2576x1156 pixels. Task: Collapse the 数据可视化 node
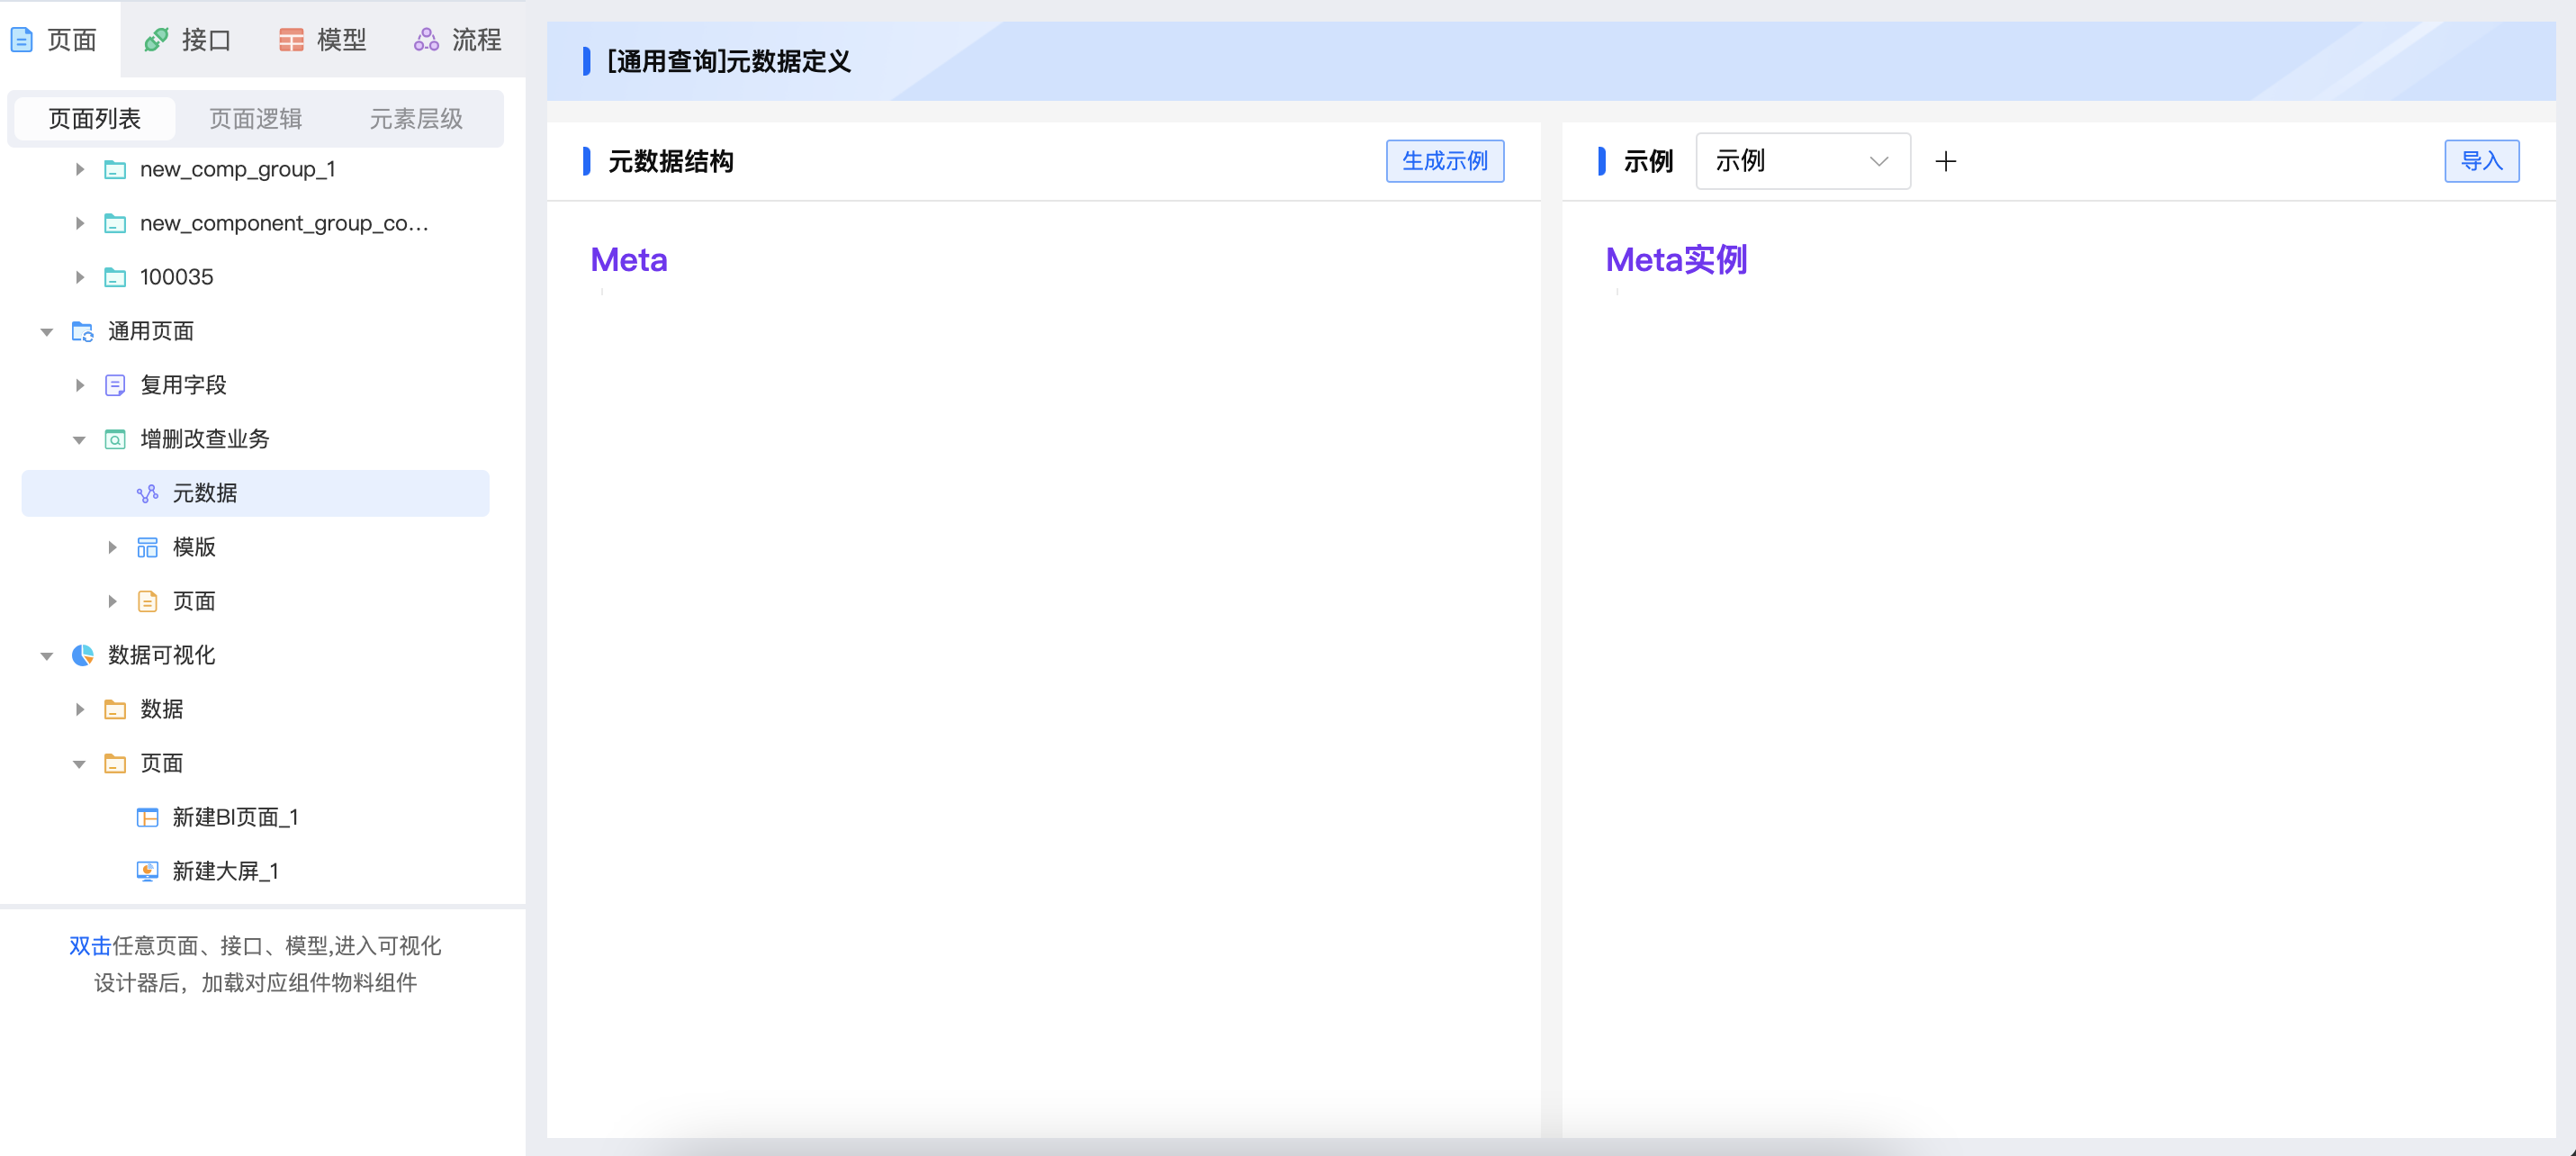point(47,656)
